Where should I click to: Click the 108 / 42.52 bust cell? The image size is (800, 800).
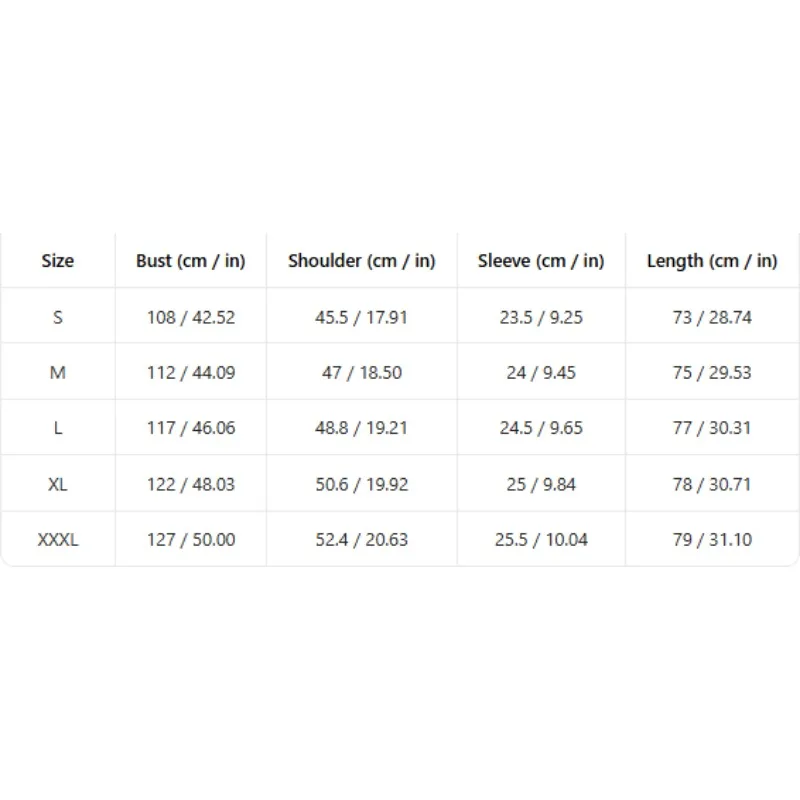pos(191,317)
